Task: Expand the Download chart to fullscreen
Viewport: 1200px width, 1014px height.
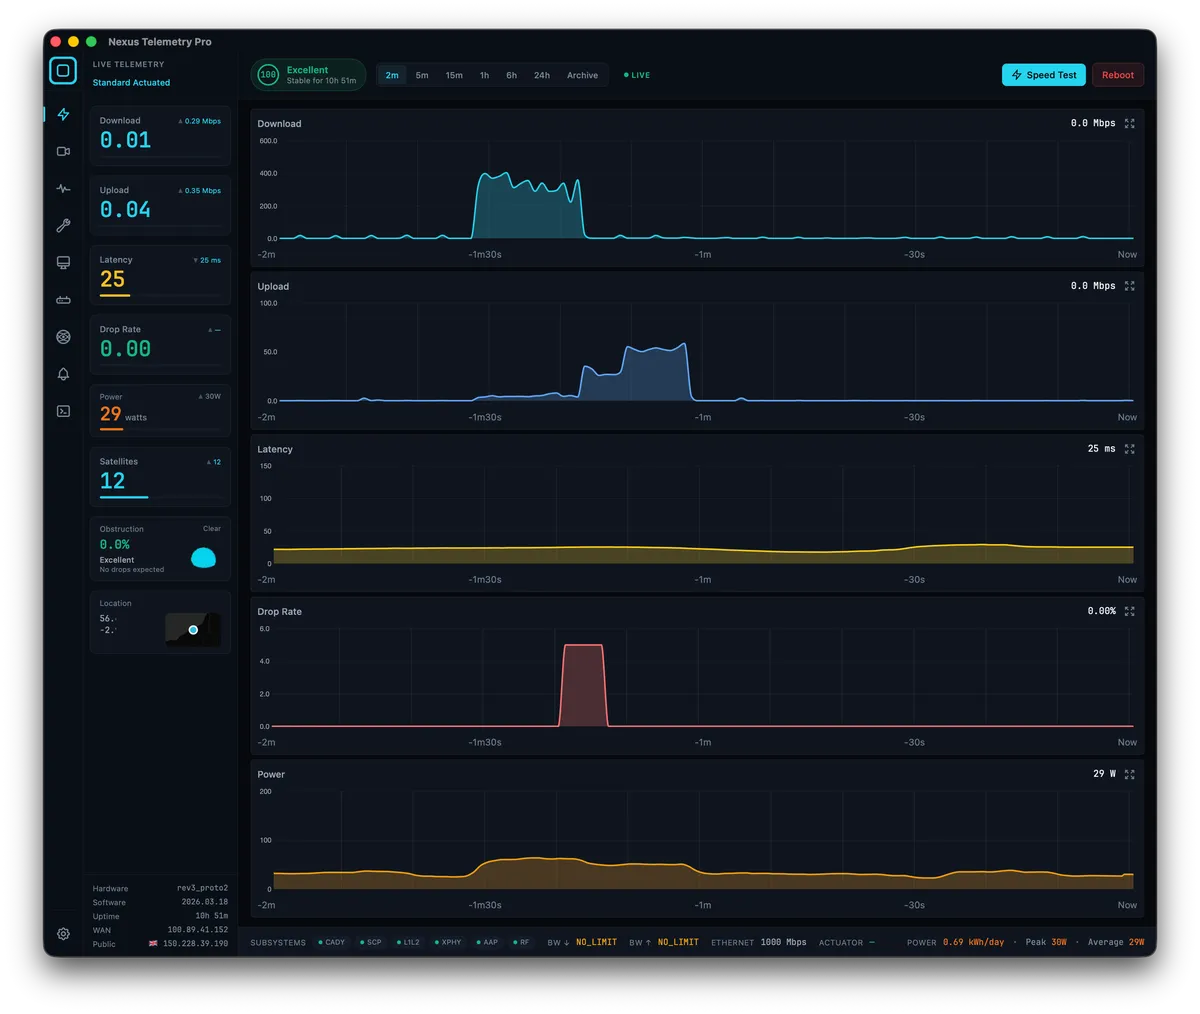Action: [x=1130, y=124]
